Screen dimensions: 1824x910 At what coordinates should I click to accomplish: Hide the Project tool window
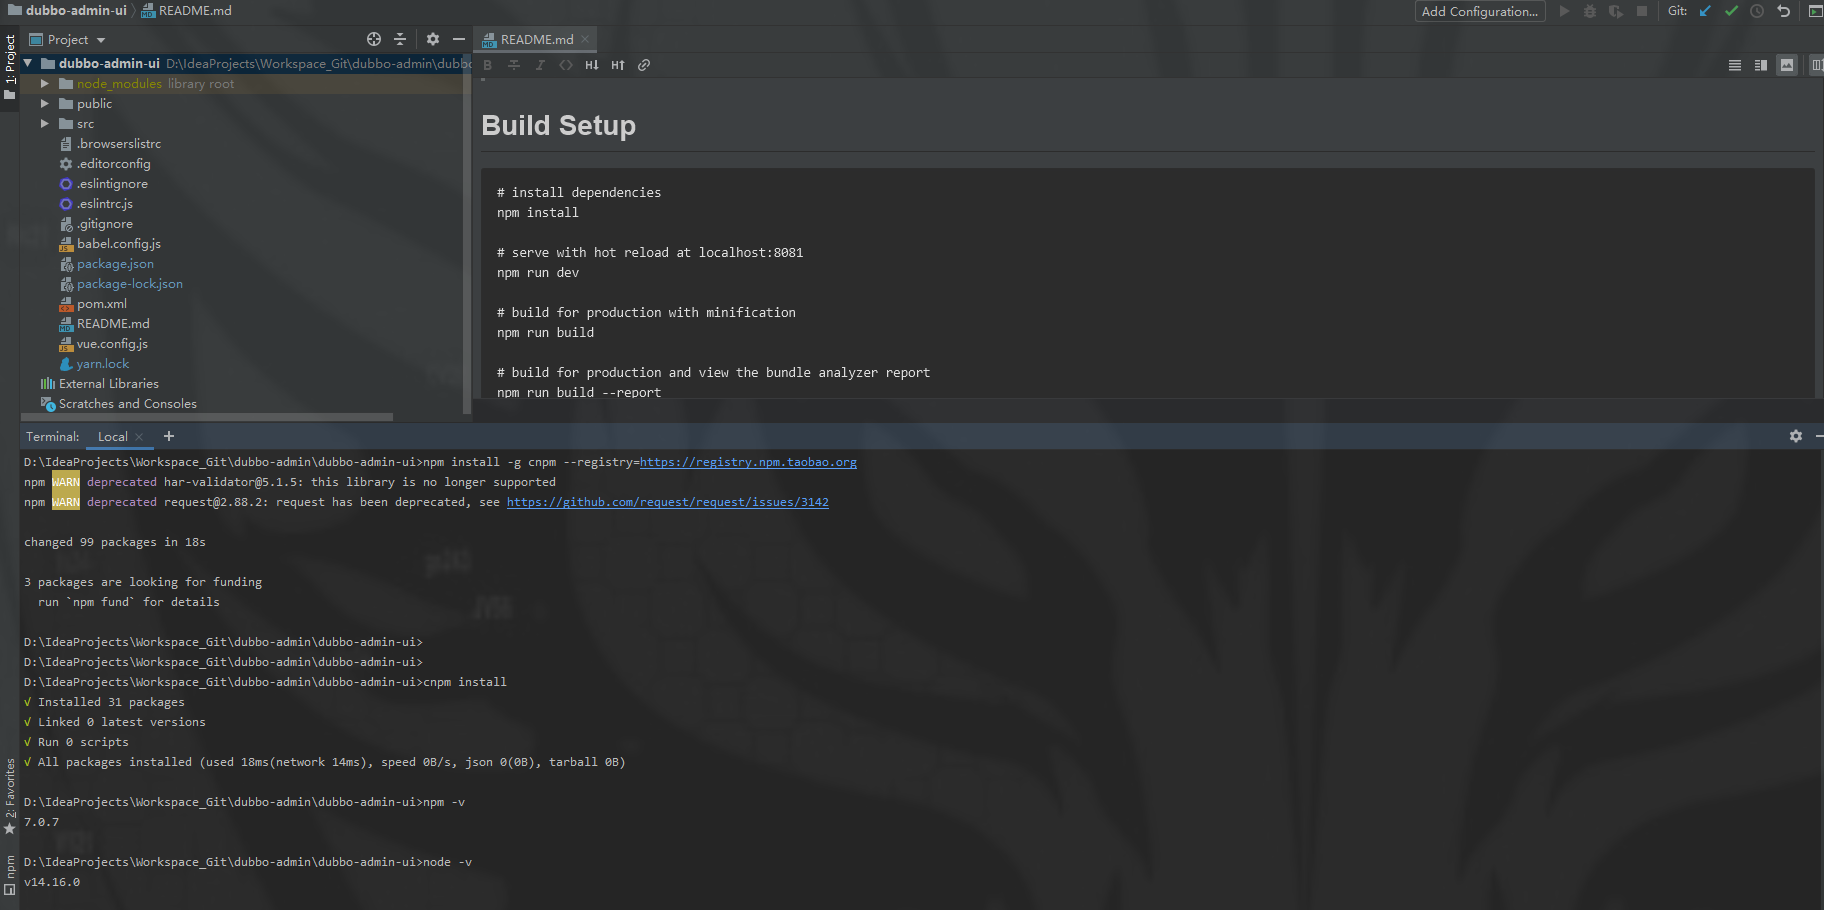(x=459, y=39)
